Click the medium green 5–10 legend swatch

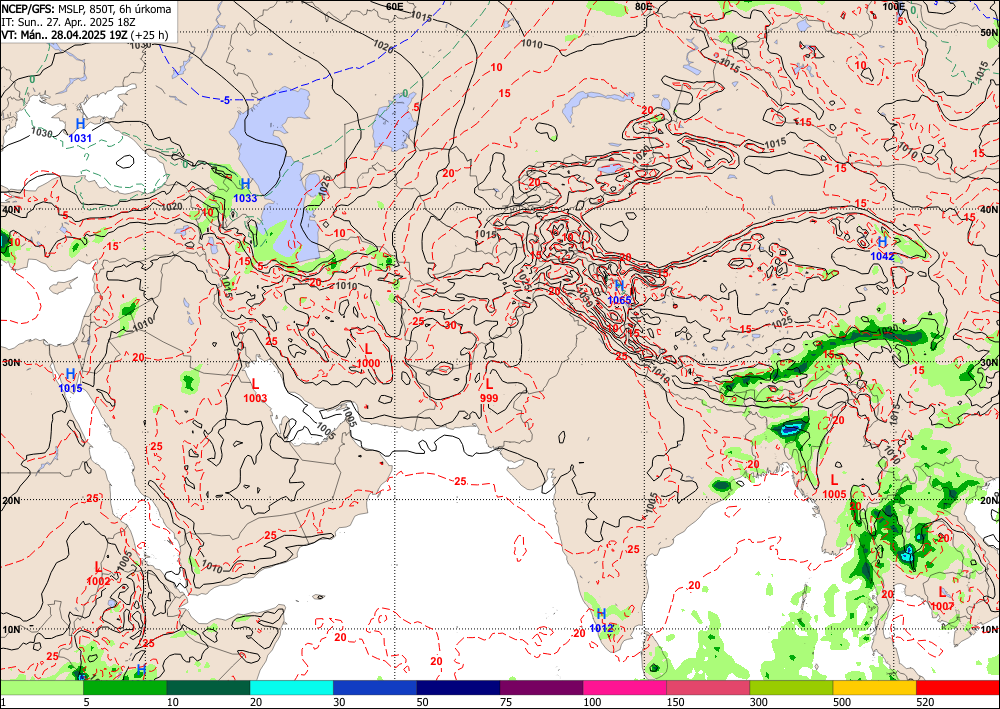[125, 687]
